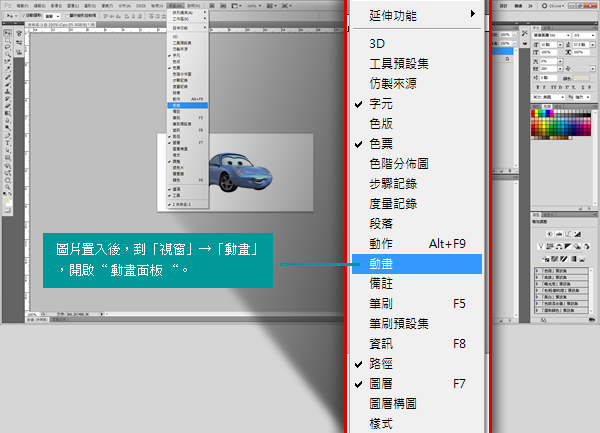Add a Vibrance adjustment layer

[541, 246]
